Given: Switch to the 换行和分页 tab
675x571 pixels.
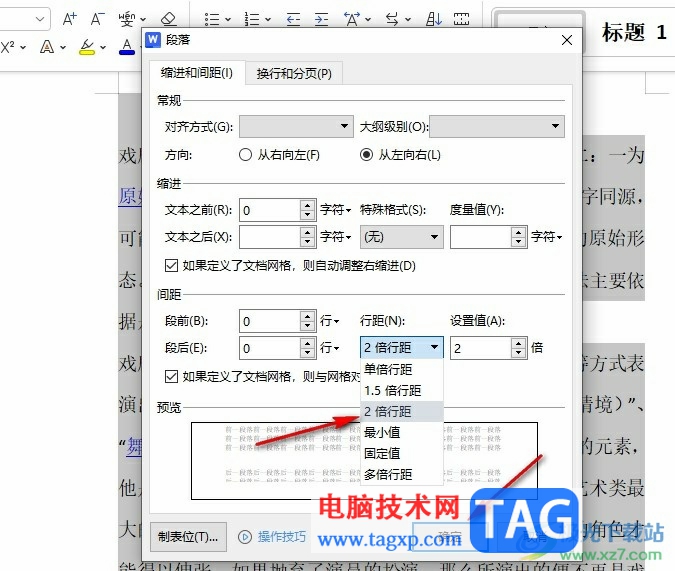Looking at the screenshot, I should 294,74.
